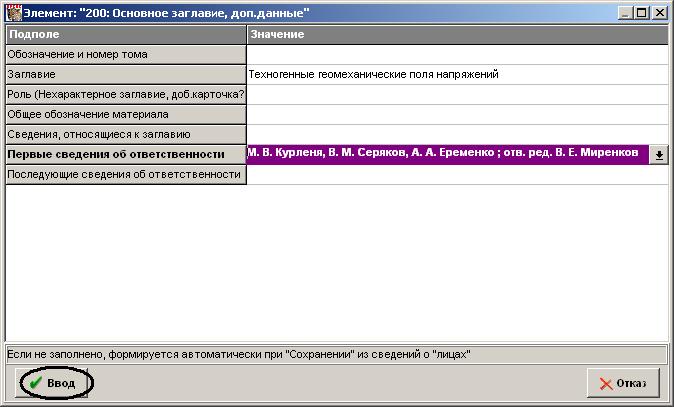Image resolution: width=674 pixels, height=407 pixels.
Task: Click the Роль subfield row label
Action: (x=125, y=94)
